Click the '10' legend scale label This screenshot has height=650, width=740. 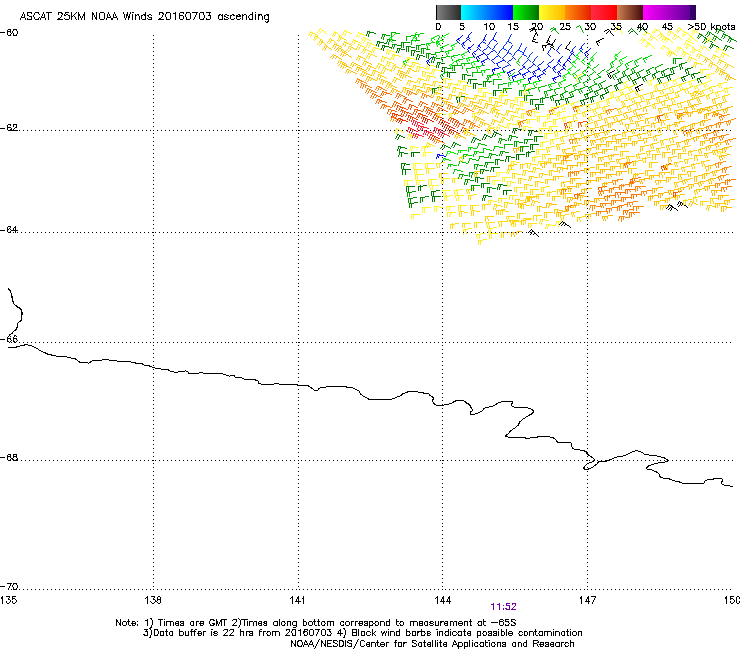point(489,27)
